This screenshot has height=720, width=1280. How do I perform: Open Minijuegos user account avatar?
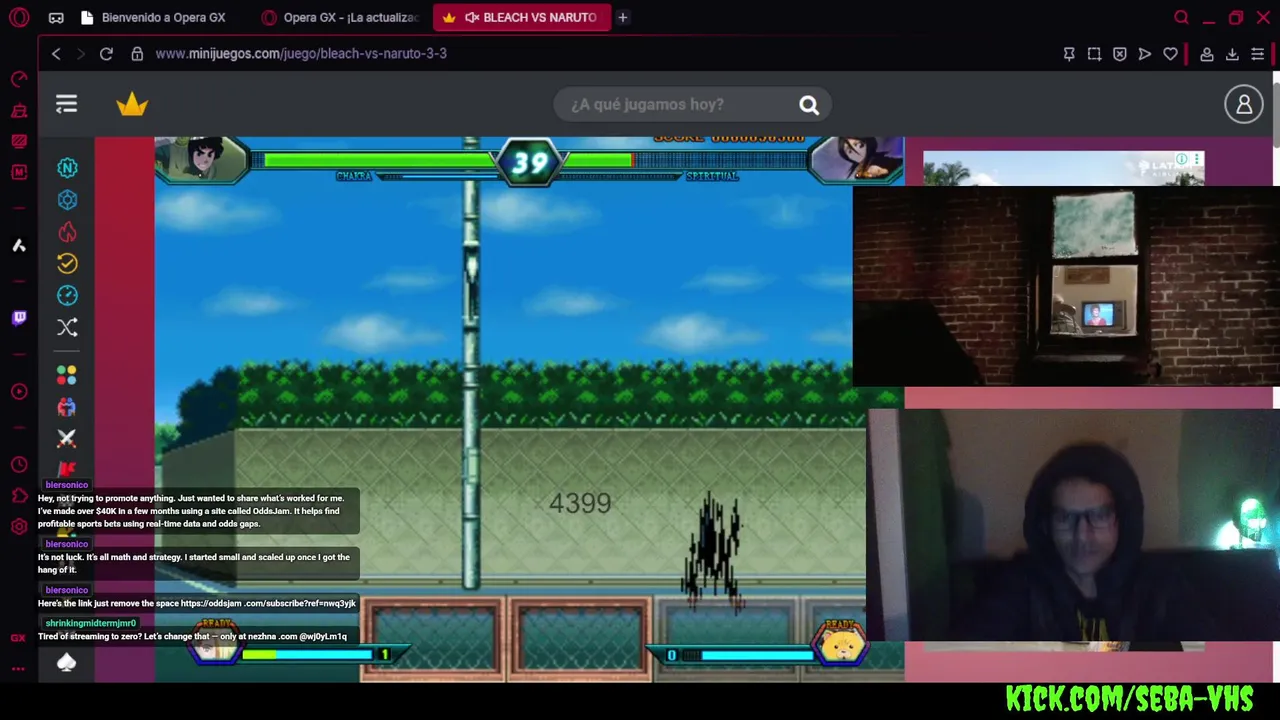[x=1244, y=104]
